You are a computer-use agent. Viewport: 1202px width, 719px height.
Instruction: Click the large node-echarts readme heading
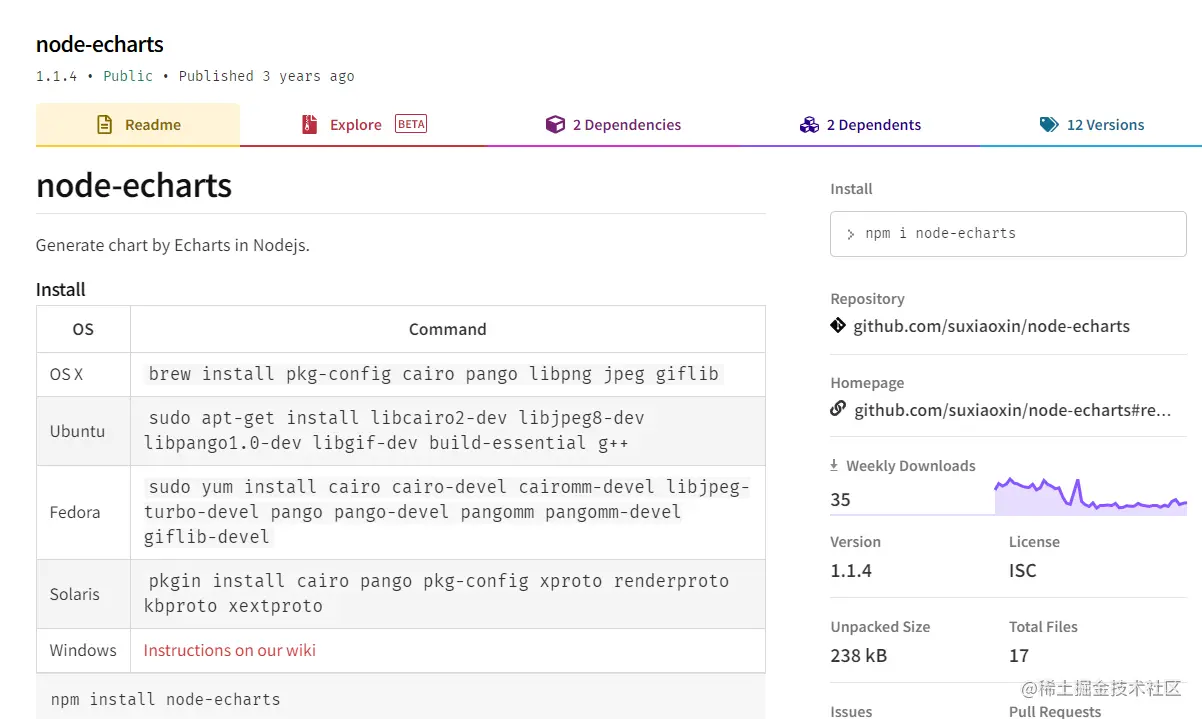(x=134, y=185)
